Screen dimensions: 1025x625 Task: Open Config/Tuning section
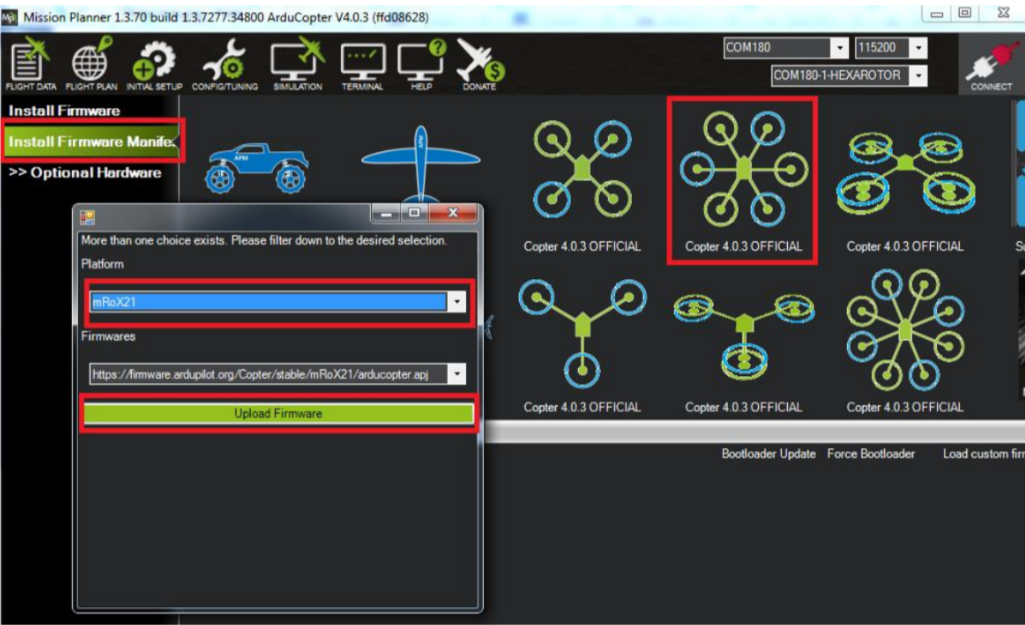click(225, 64)
